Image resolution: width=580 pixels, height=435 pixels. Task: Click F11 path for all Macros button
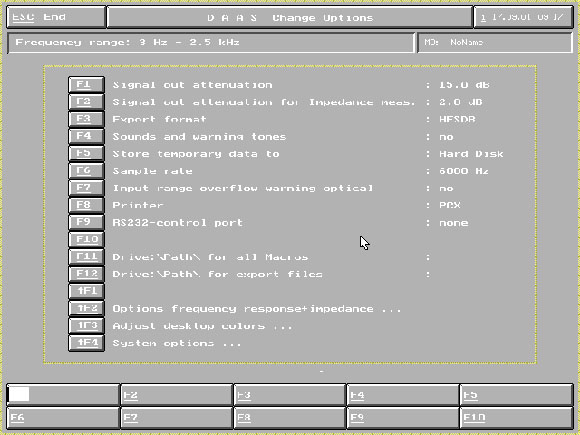[86, 257]
